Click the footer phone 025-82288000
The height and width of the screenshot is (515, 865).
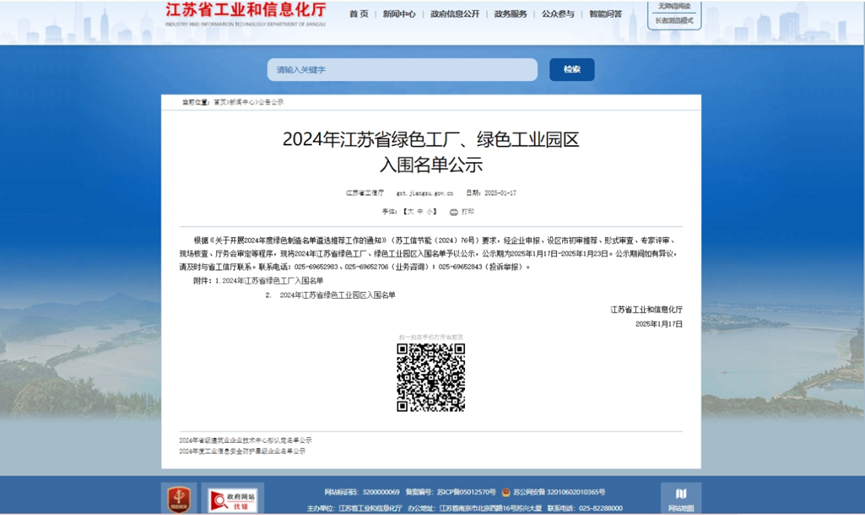click(x=600, y=508)
